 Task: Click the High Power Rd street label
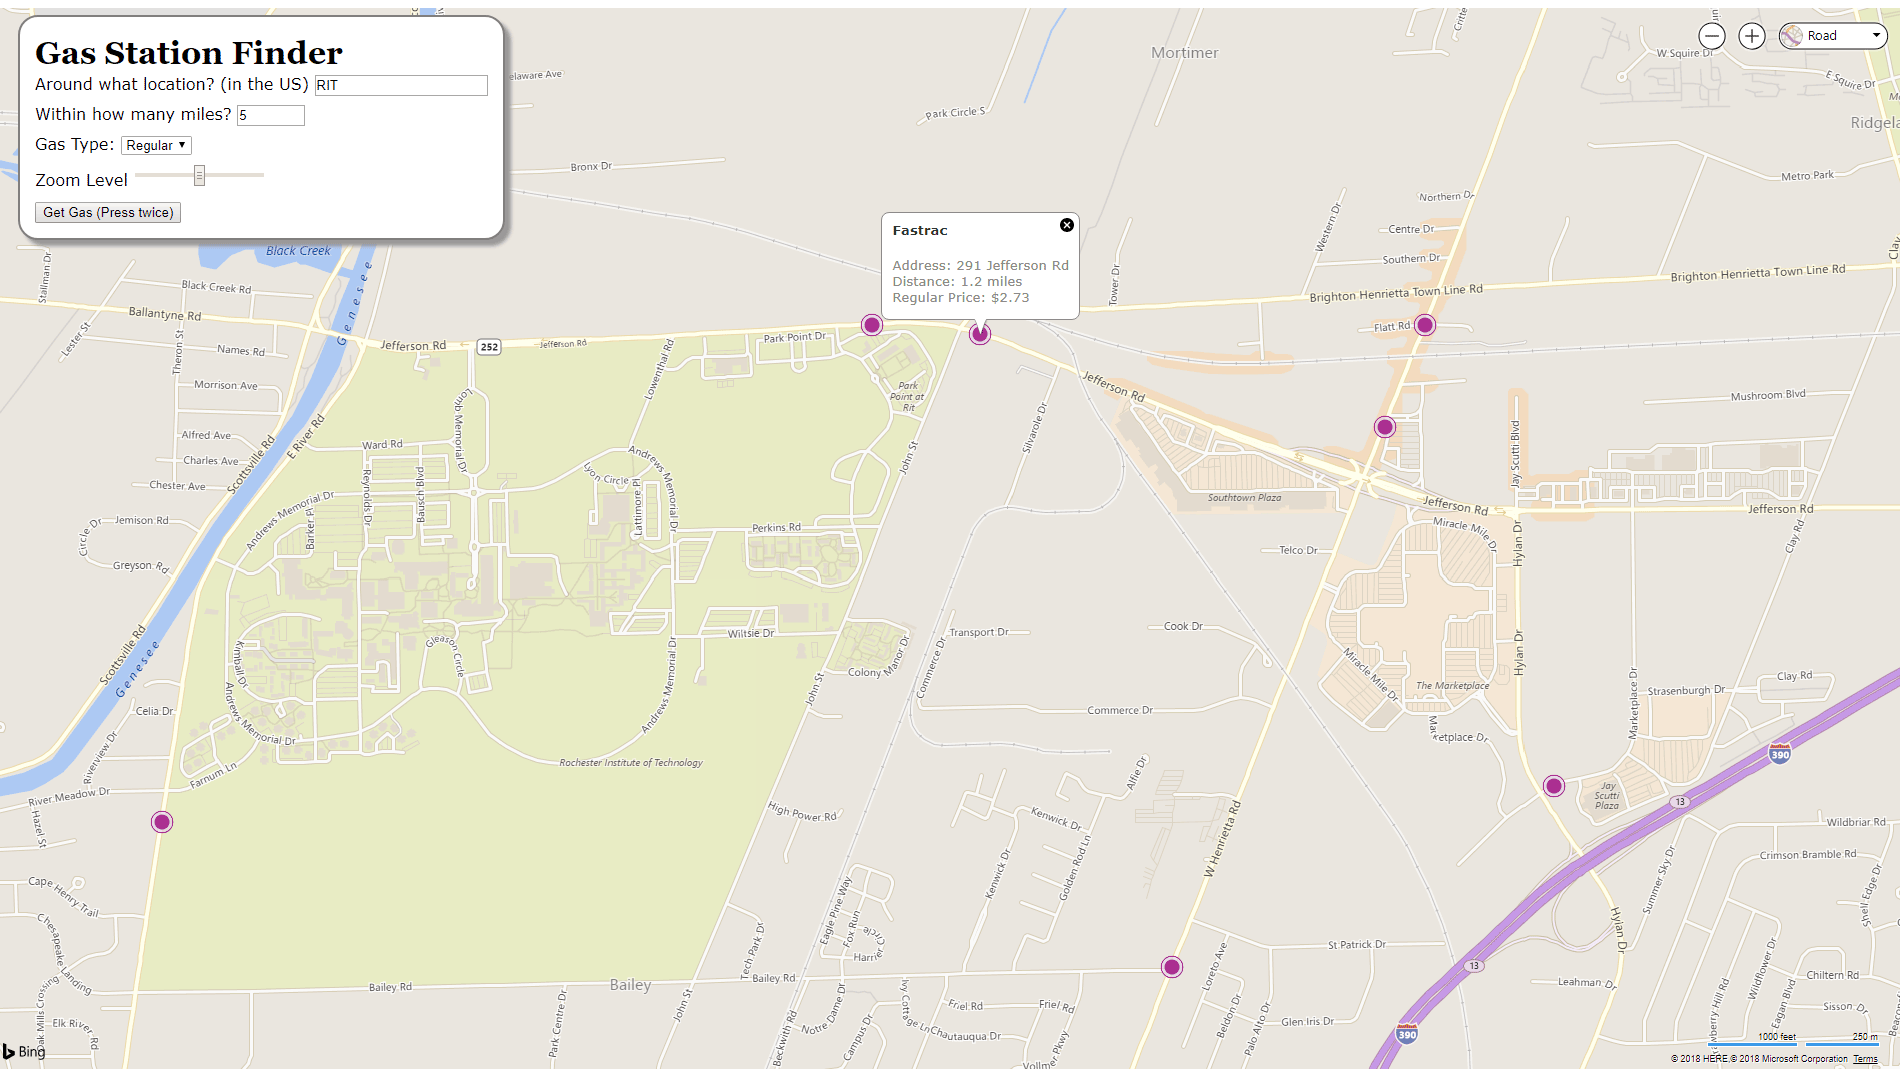(802, 812)
